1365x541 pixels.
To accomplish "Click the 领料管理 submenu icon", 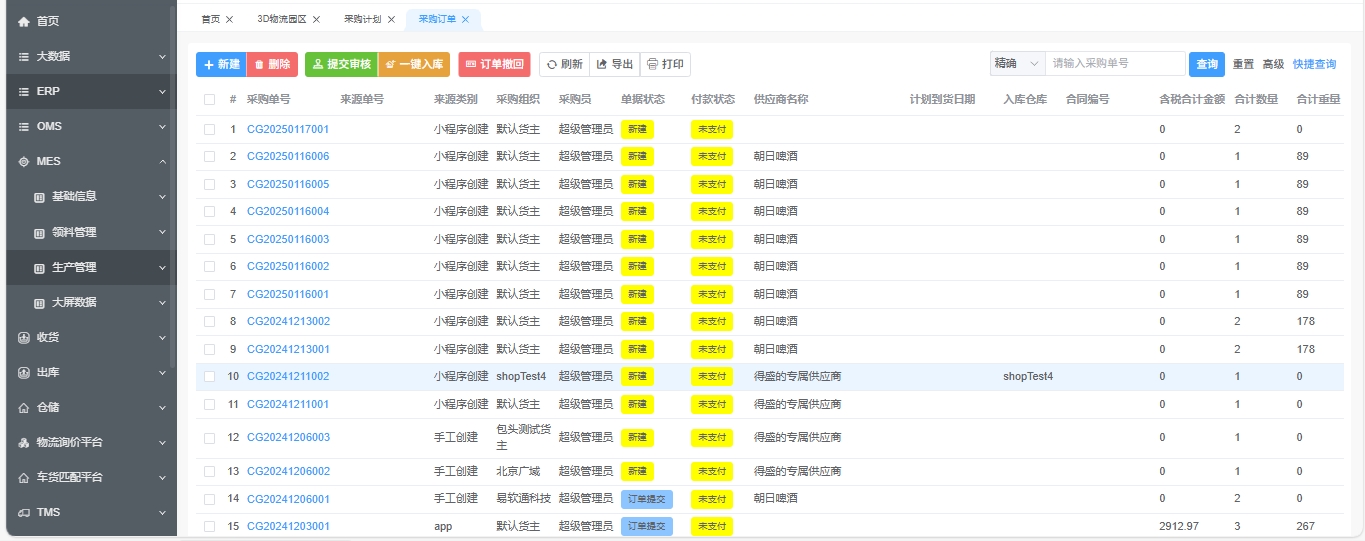I will pos(40,232).
